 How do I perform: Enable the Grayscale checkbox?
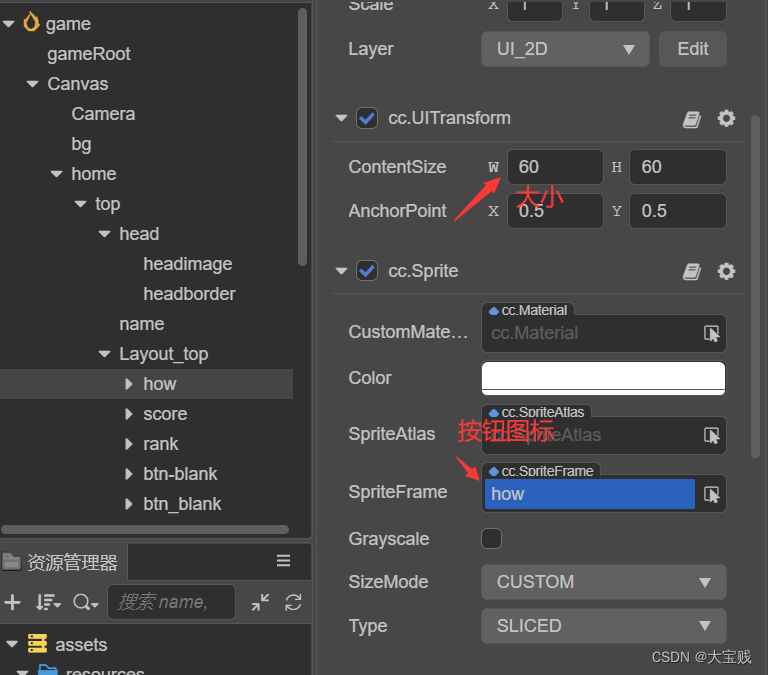[x=492, y=539]
